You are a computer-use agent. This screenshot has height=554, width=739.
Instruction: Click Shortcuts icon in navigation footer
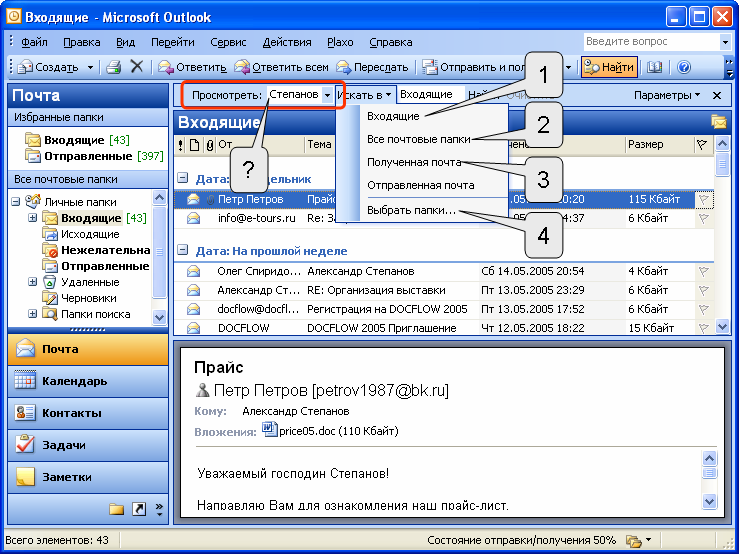(x=139, y=509)
